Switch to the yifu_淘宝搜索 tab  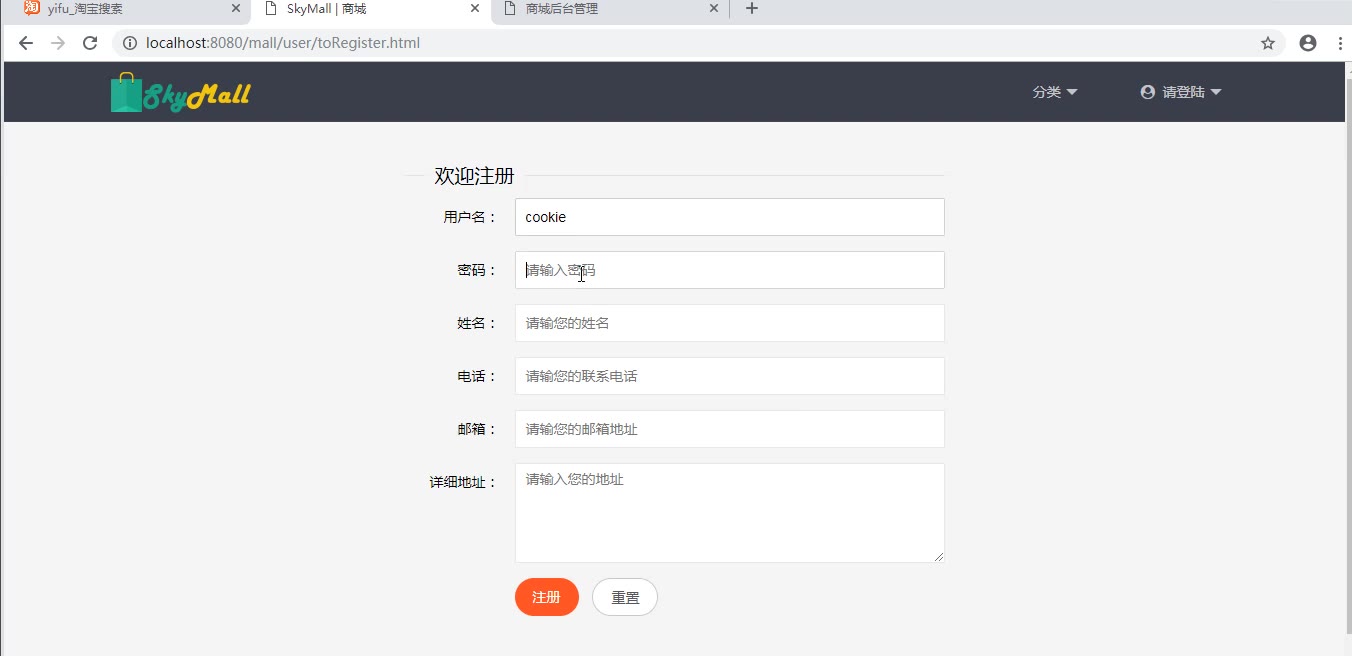pyautogui.click(x=132, y=9)
